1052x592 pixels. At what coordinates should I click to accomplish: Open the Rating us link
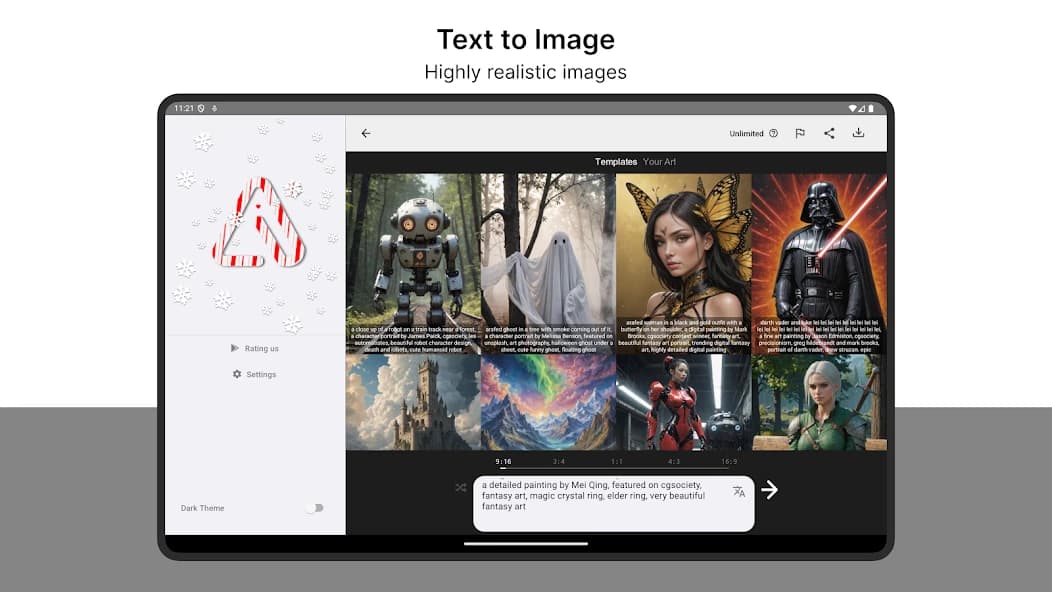click(262, 348)
